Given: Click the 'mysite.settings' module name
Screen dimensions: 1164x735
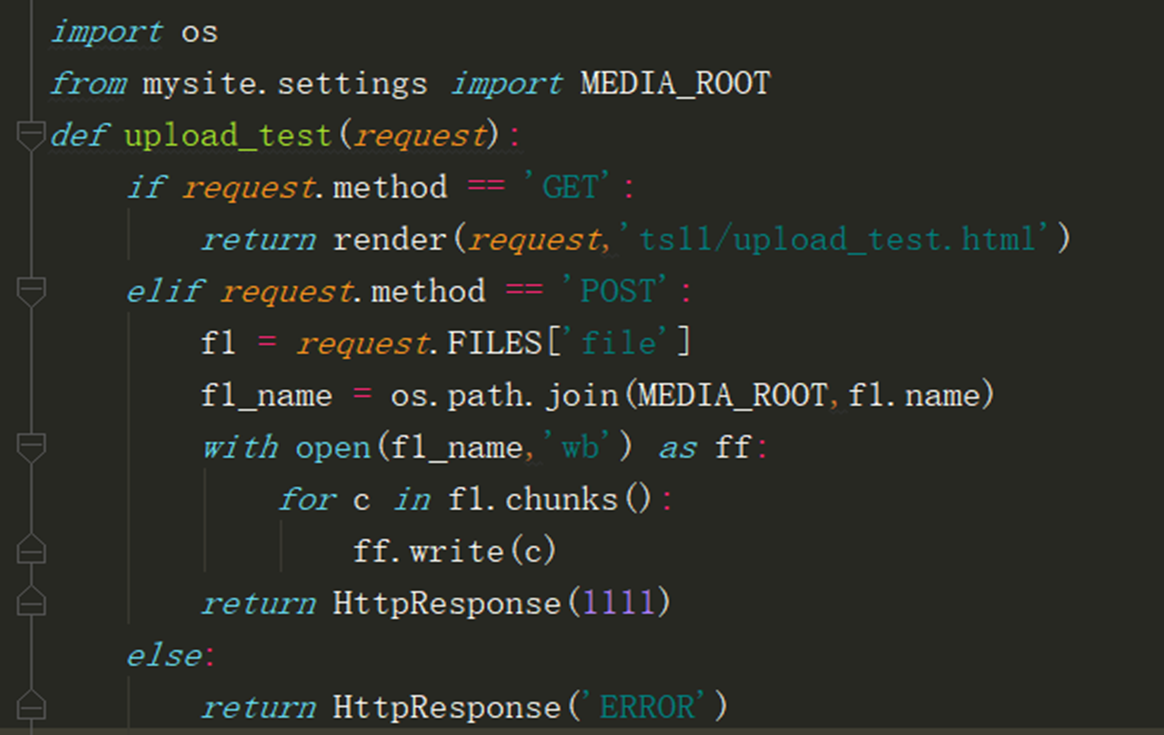Looking at the screenshot, I should [285, 84].
